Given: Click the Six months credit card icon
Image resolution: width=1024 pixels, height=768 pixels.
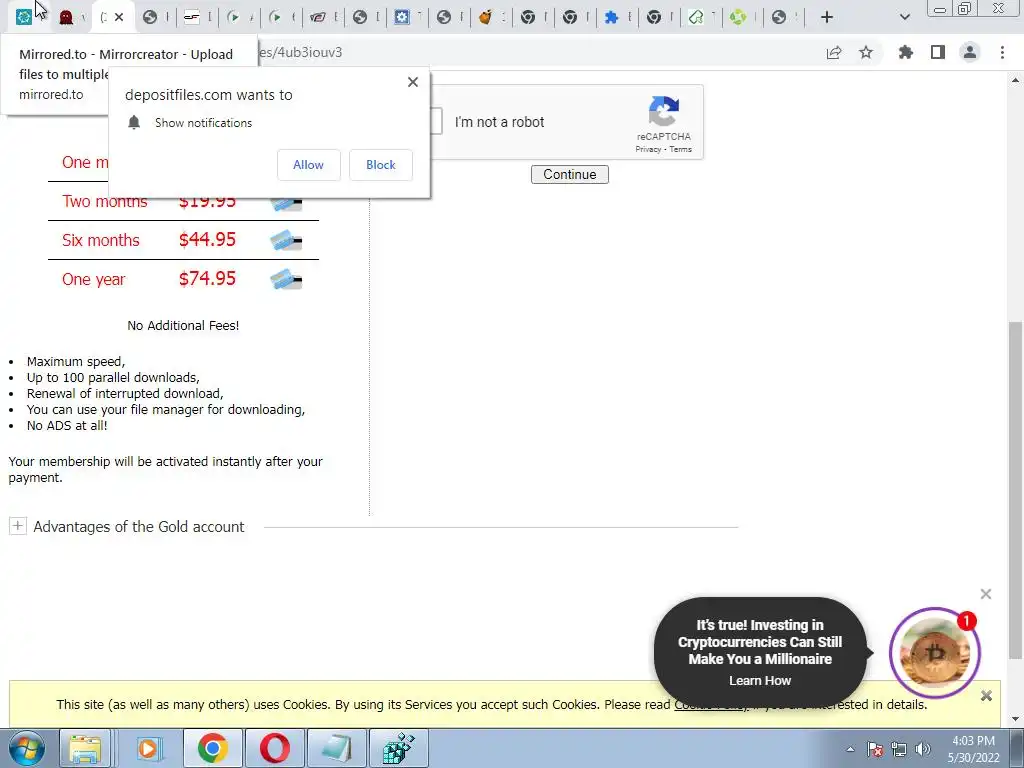Looking at the screenshot, I should click(286, 240).
